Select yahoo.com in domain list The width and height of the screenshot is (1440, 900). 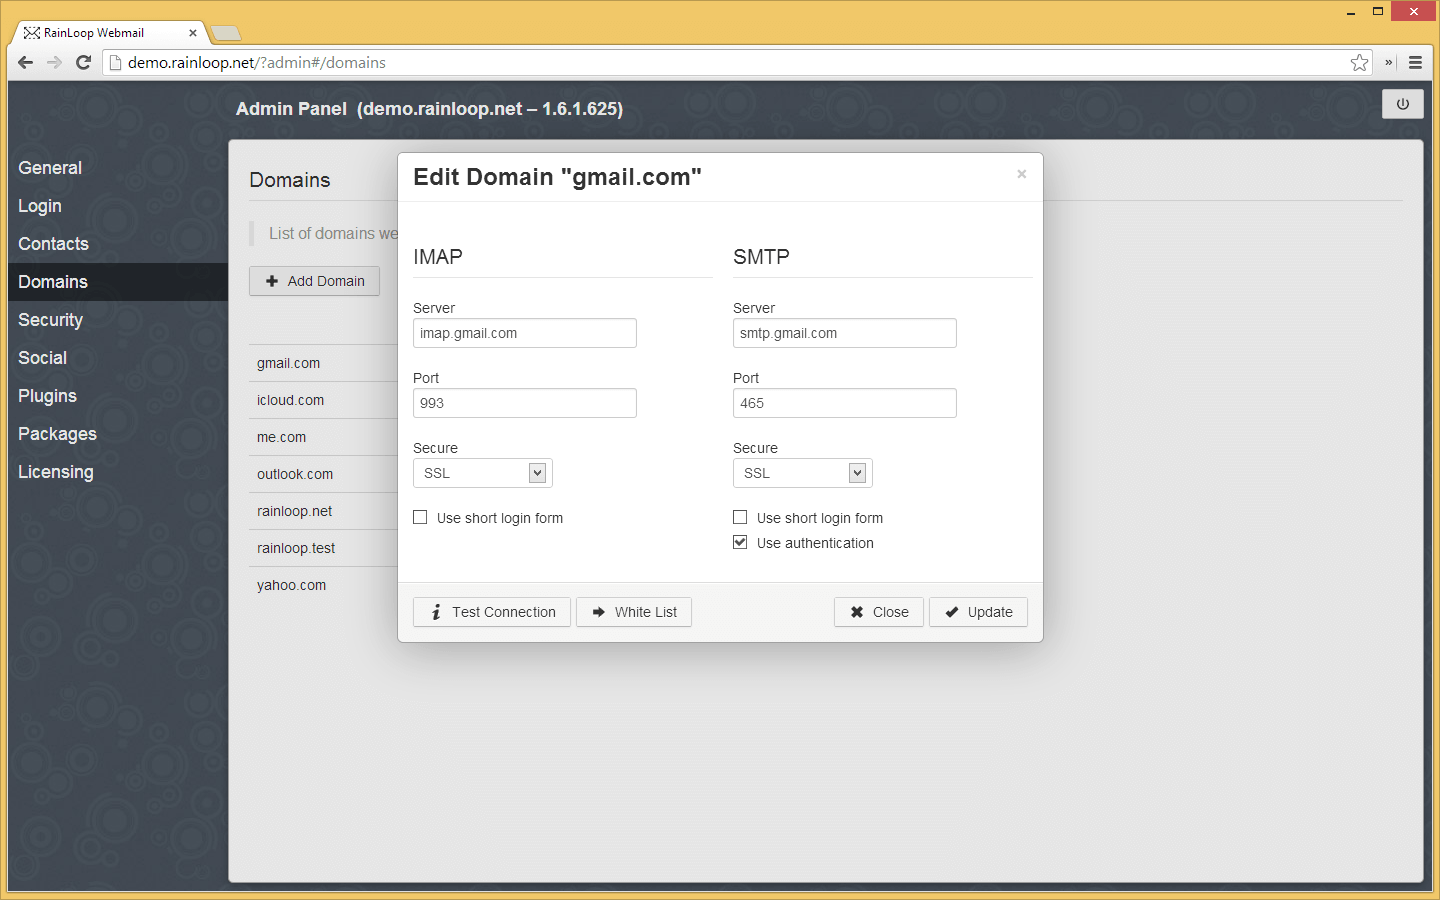click(291, 585)
